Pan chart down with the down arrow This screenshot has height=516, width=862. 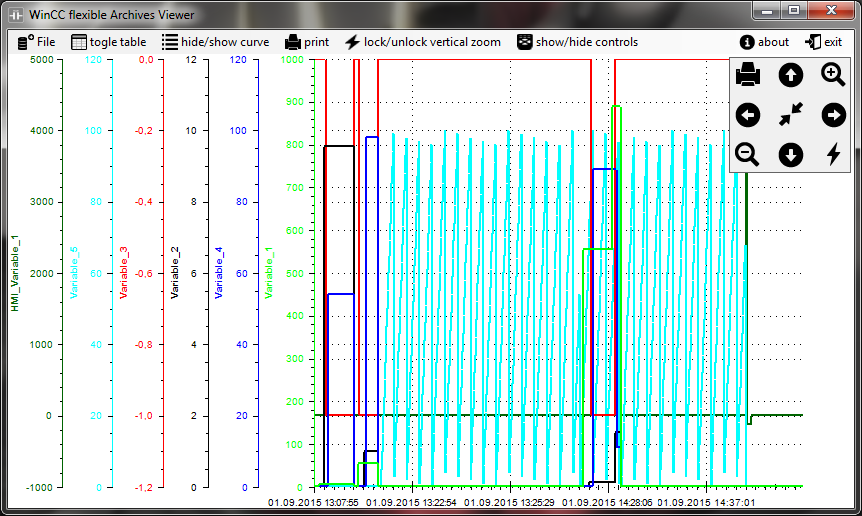tap(790, 154)
